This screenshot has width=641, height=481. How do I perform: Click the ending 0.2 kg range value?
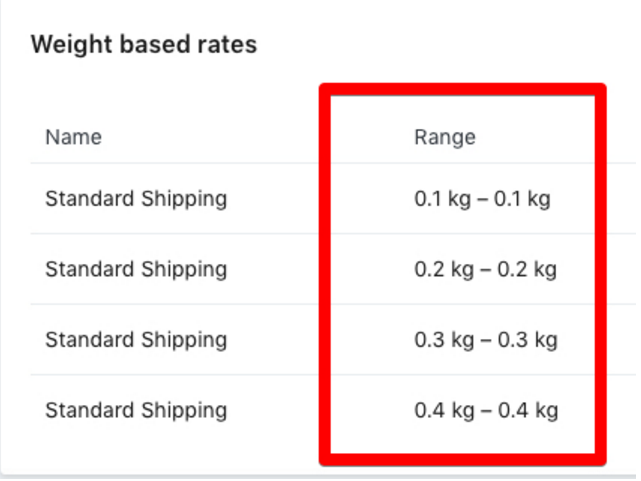click(526, 269)
